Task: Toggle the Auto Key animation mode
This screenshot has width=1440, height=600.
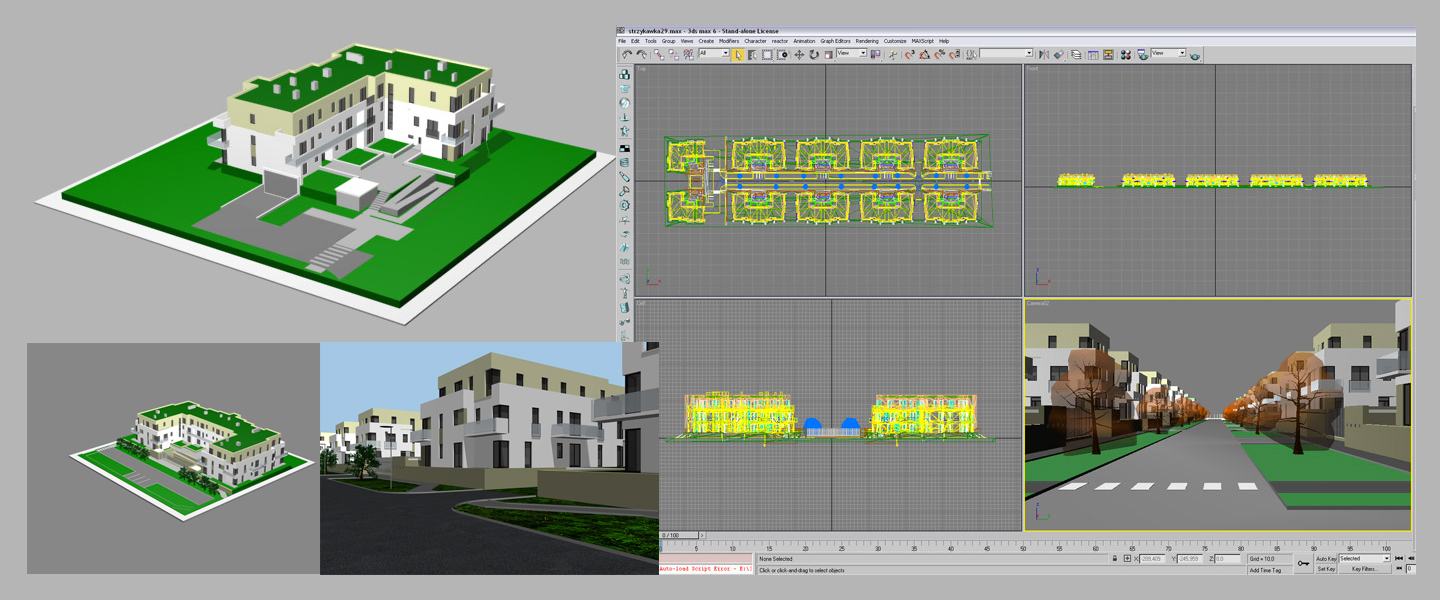Action: click(x=1326, y=558)
